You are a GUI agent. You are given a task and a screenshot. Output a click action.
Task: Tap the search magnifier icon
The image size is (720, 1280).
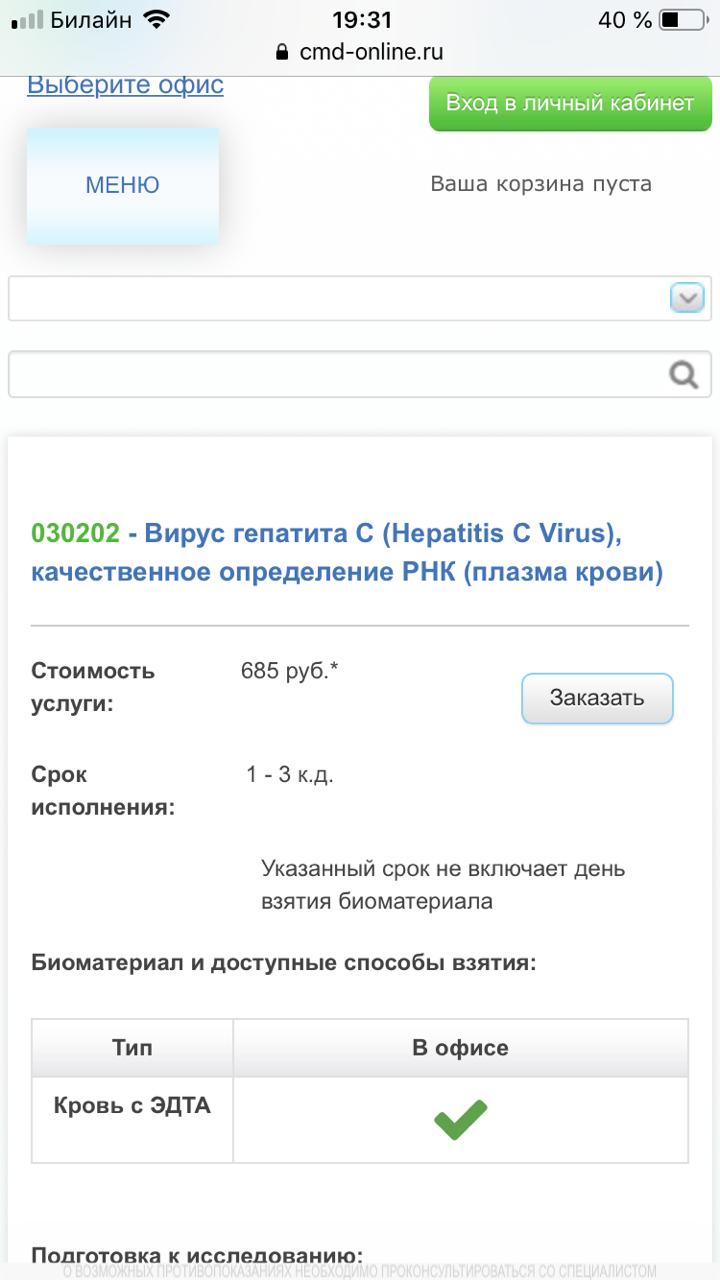(x=684, y=375)
